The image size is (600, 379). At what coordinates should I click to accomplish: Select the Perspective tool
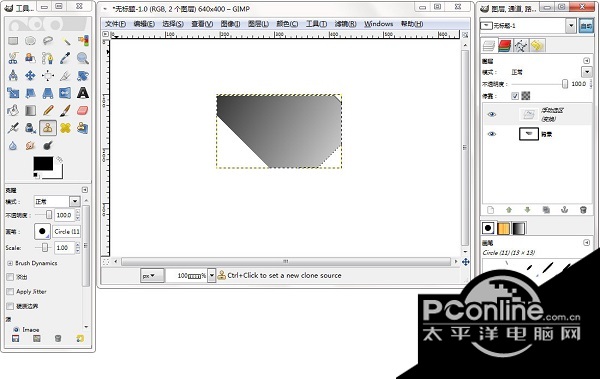coord(48,93)
